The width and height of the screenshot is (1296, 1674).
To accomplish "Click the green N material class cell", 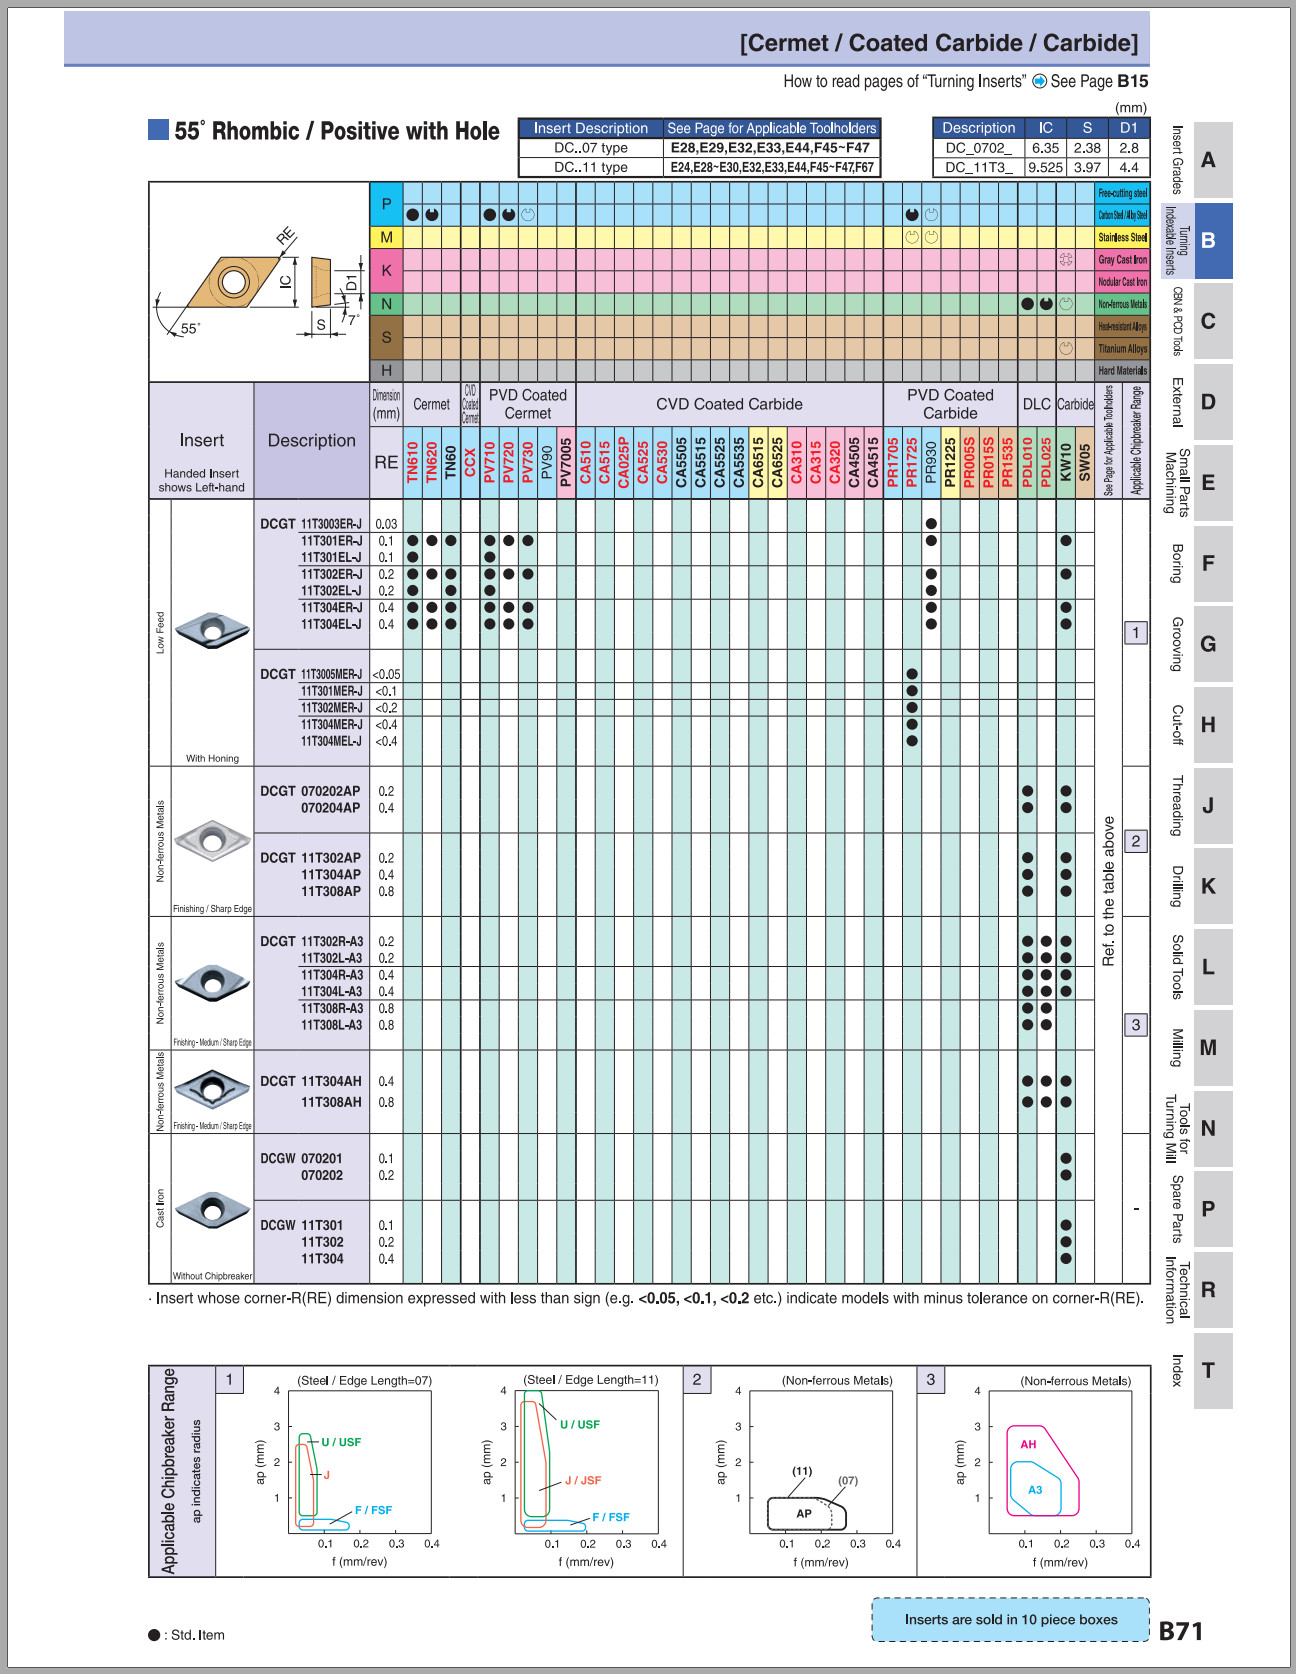I will [386, 304].
